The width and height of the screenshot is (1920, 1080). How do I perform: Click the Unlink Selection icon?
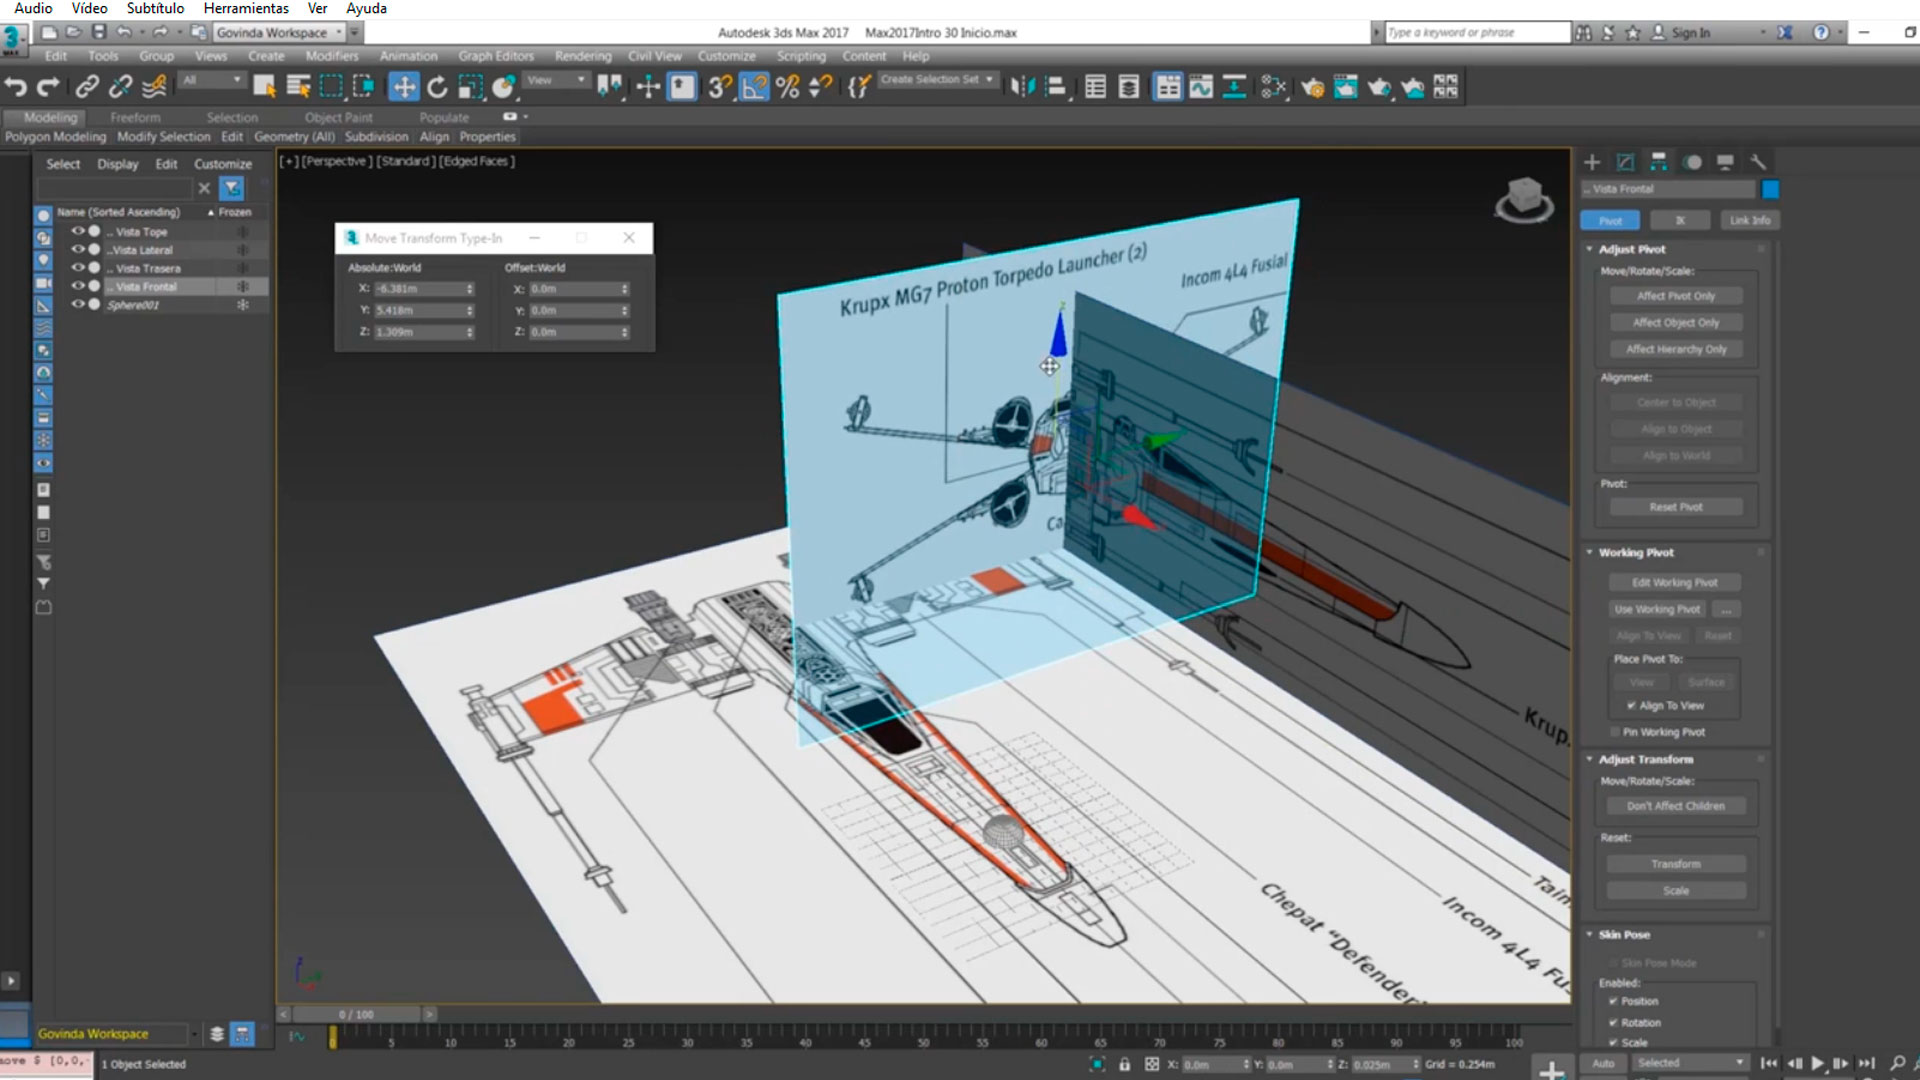(x=121, y=87)
